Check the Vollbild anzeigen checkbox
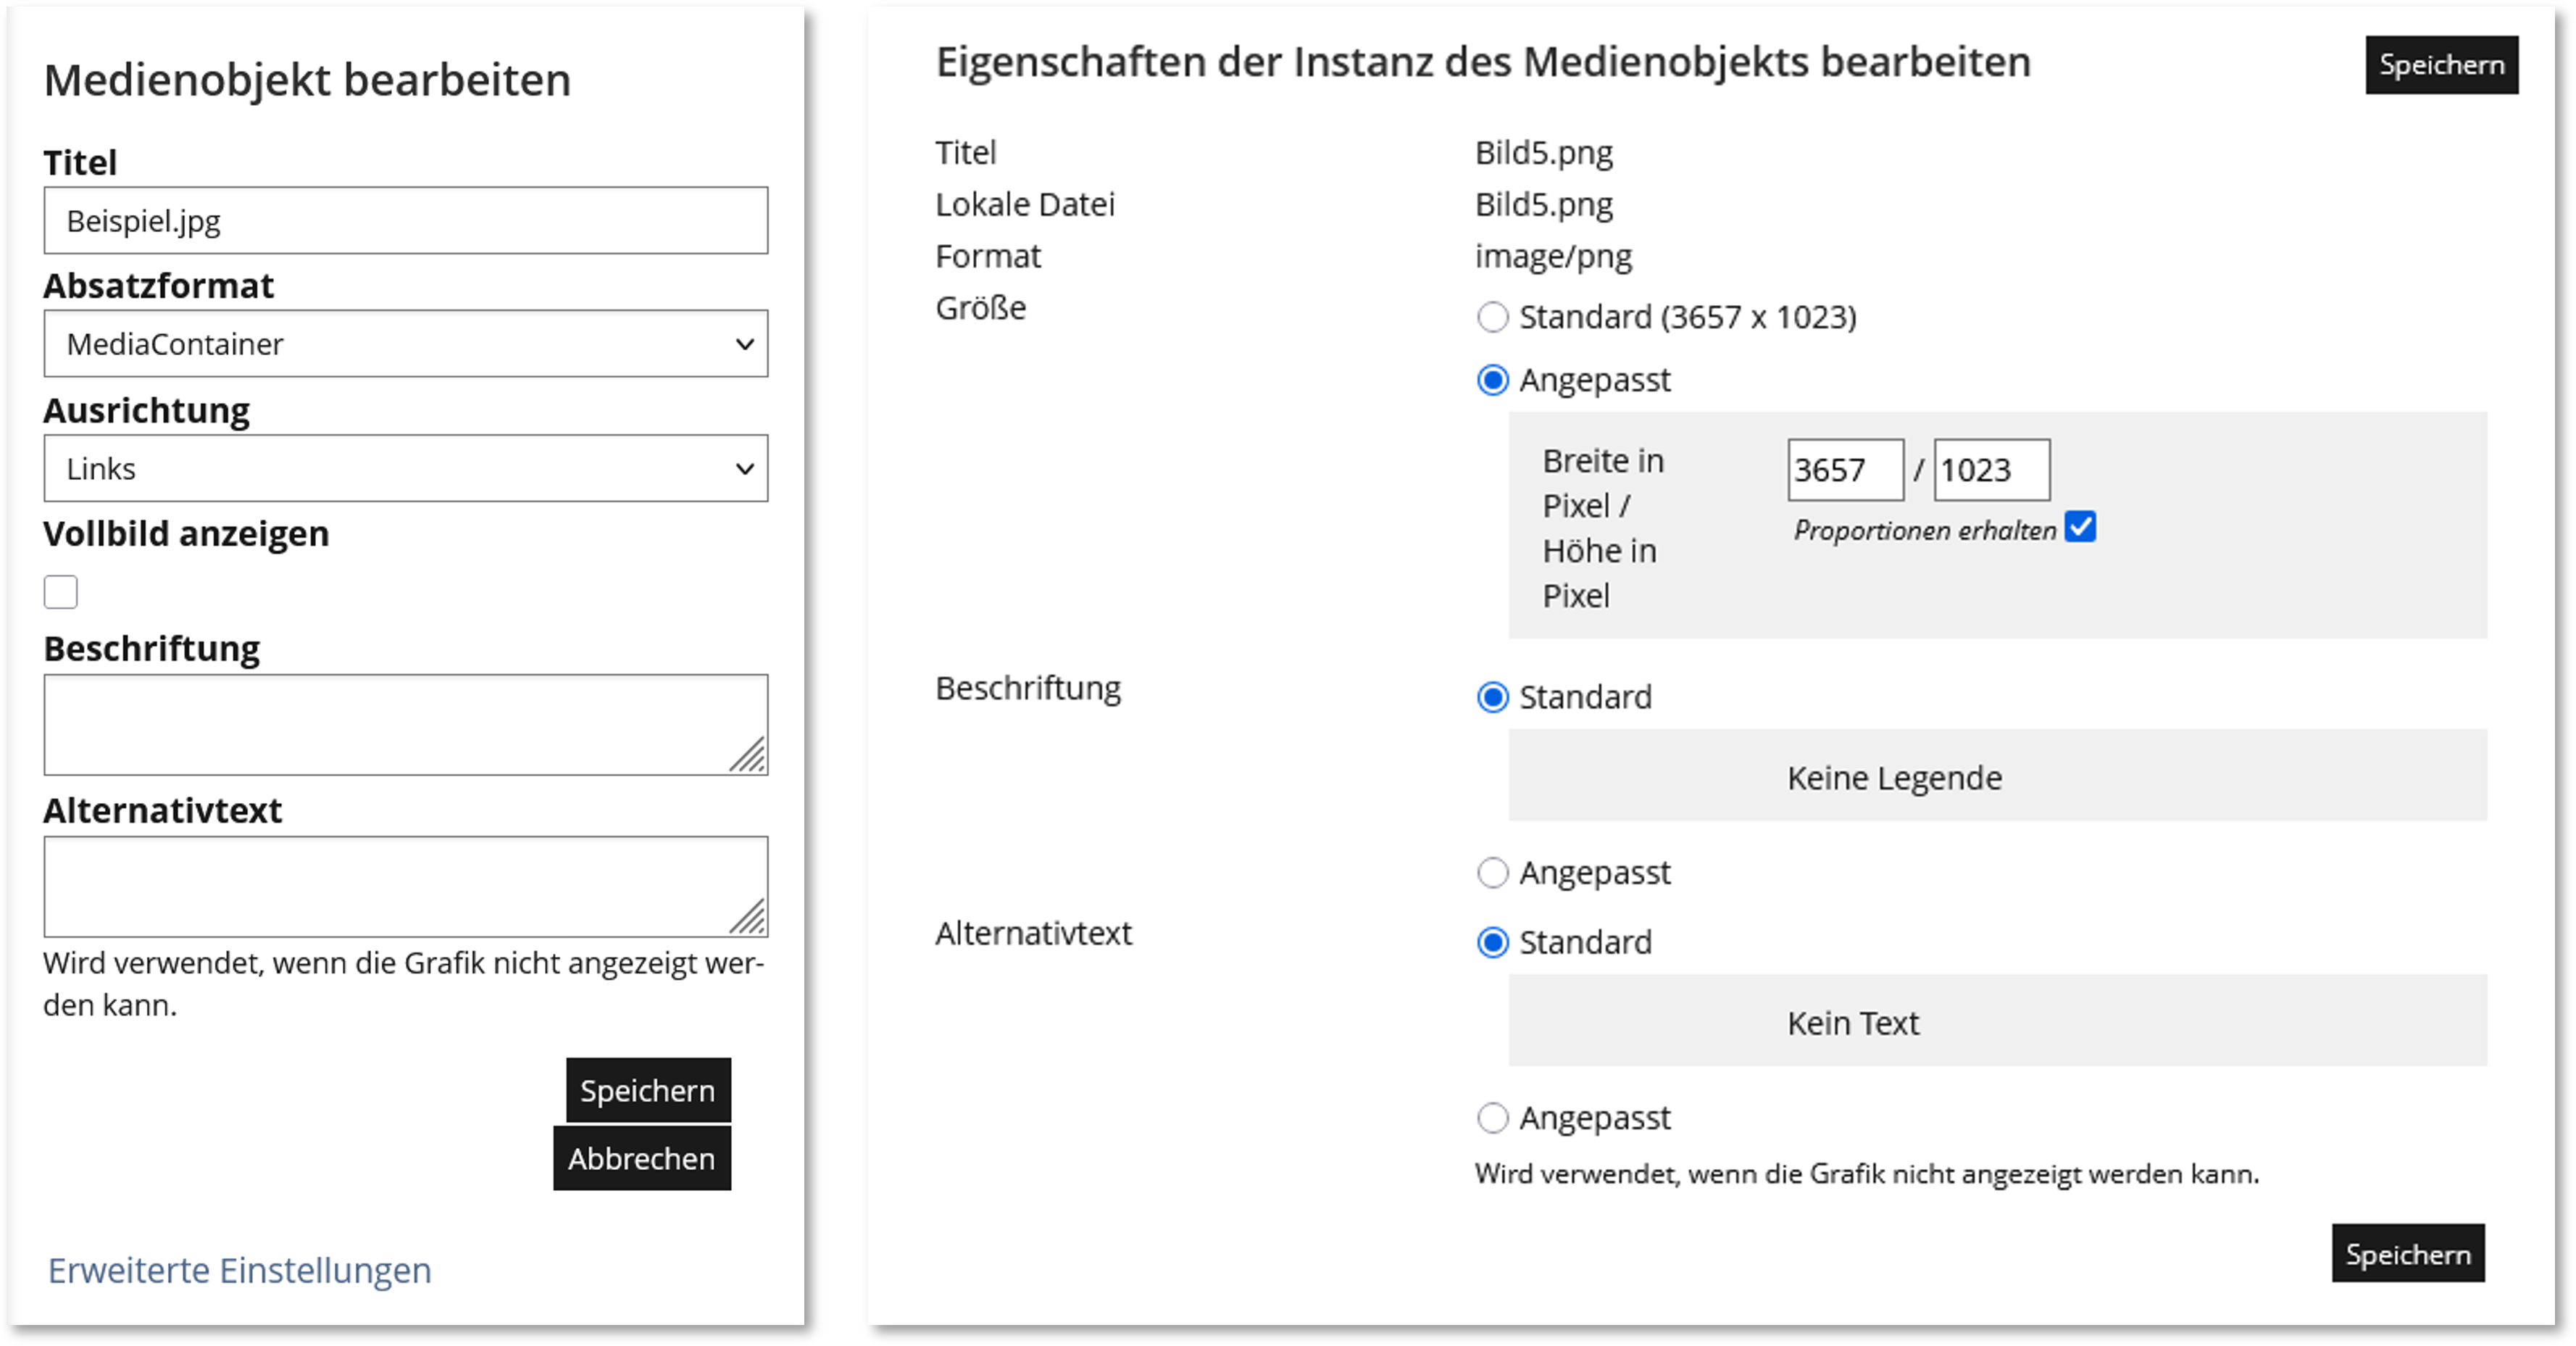This screenshot has height=1346, width=2576. point(61,592)
